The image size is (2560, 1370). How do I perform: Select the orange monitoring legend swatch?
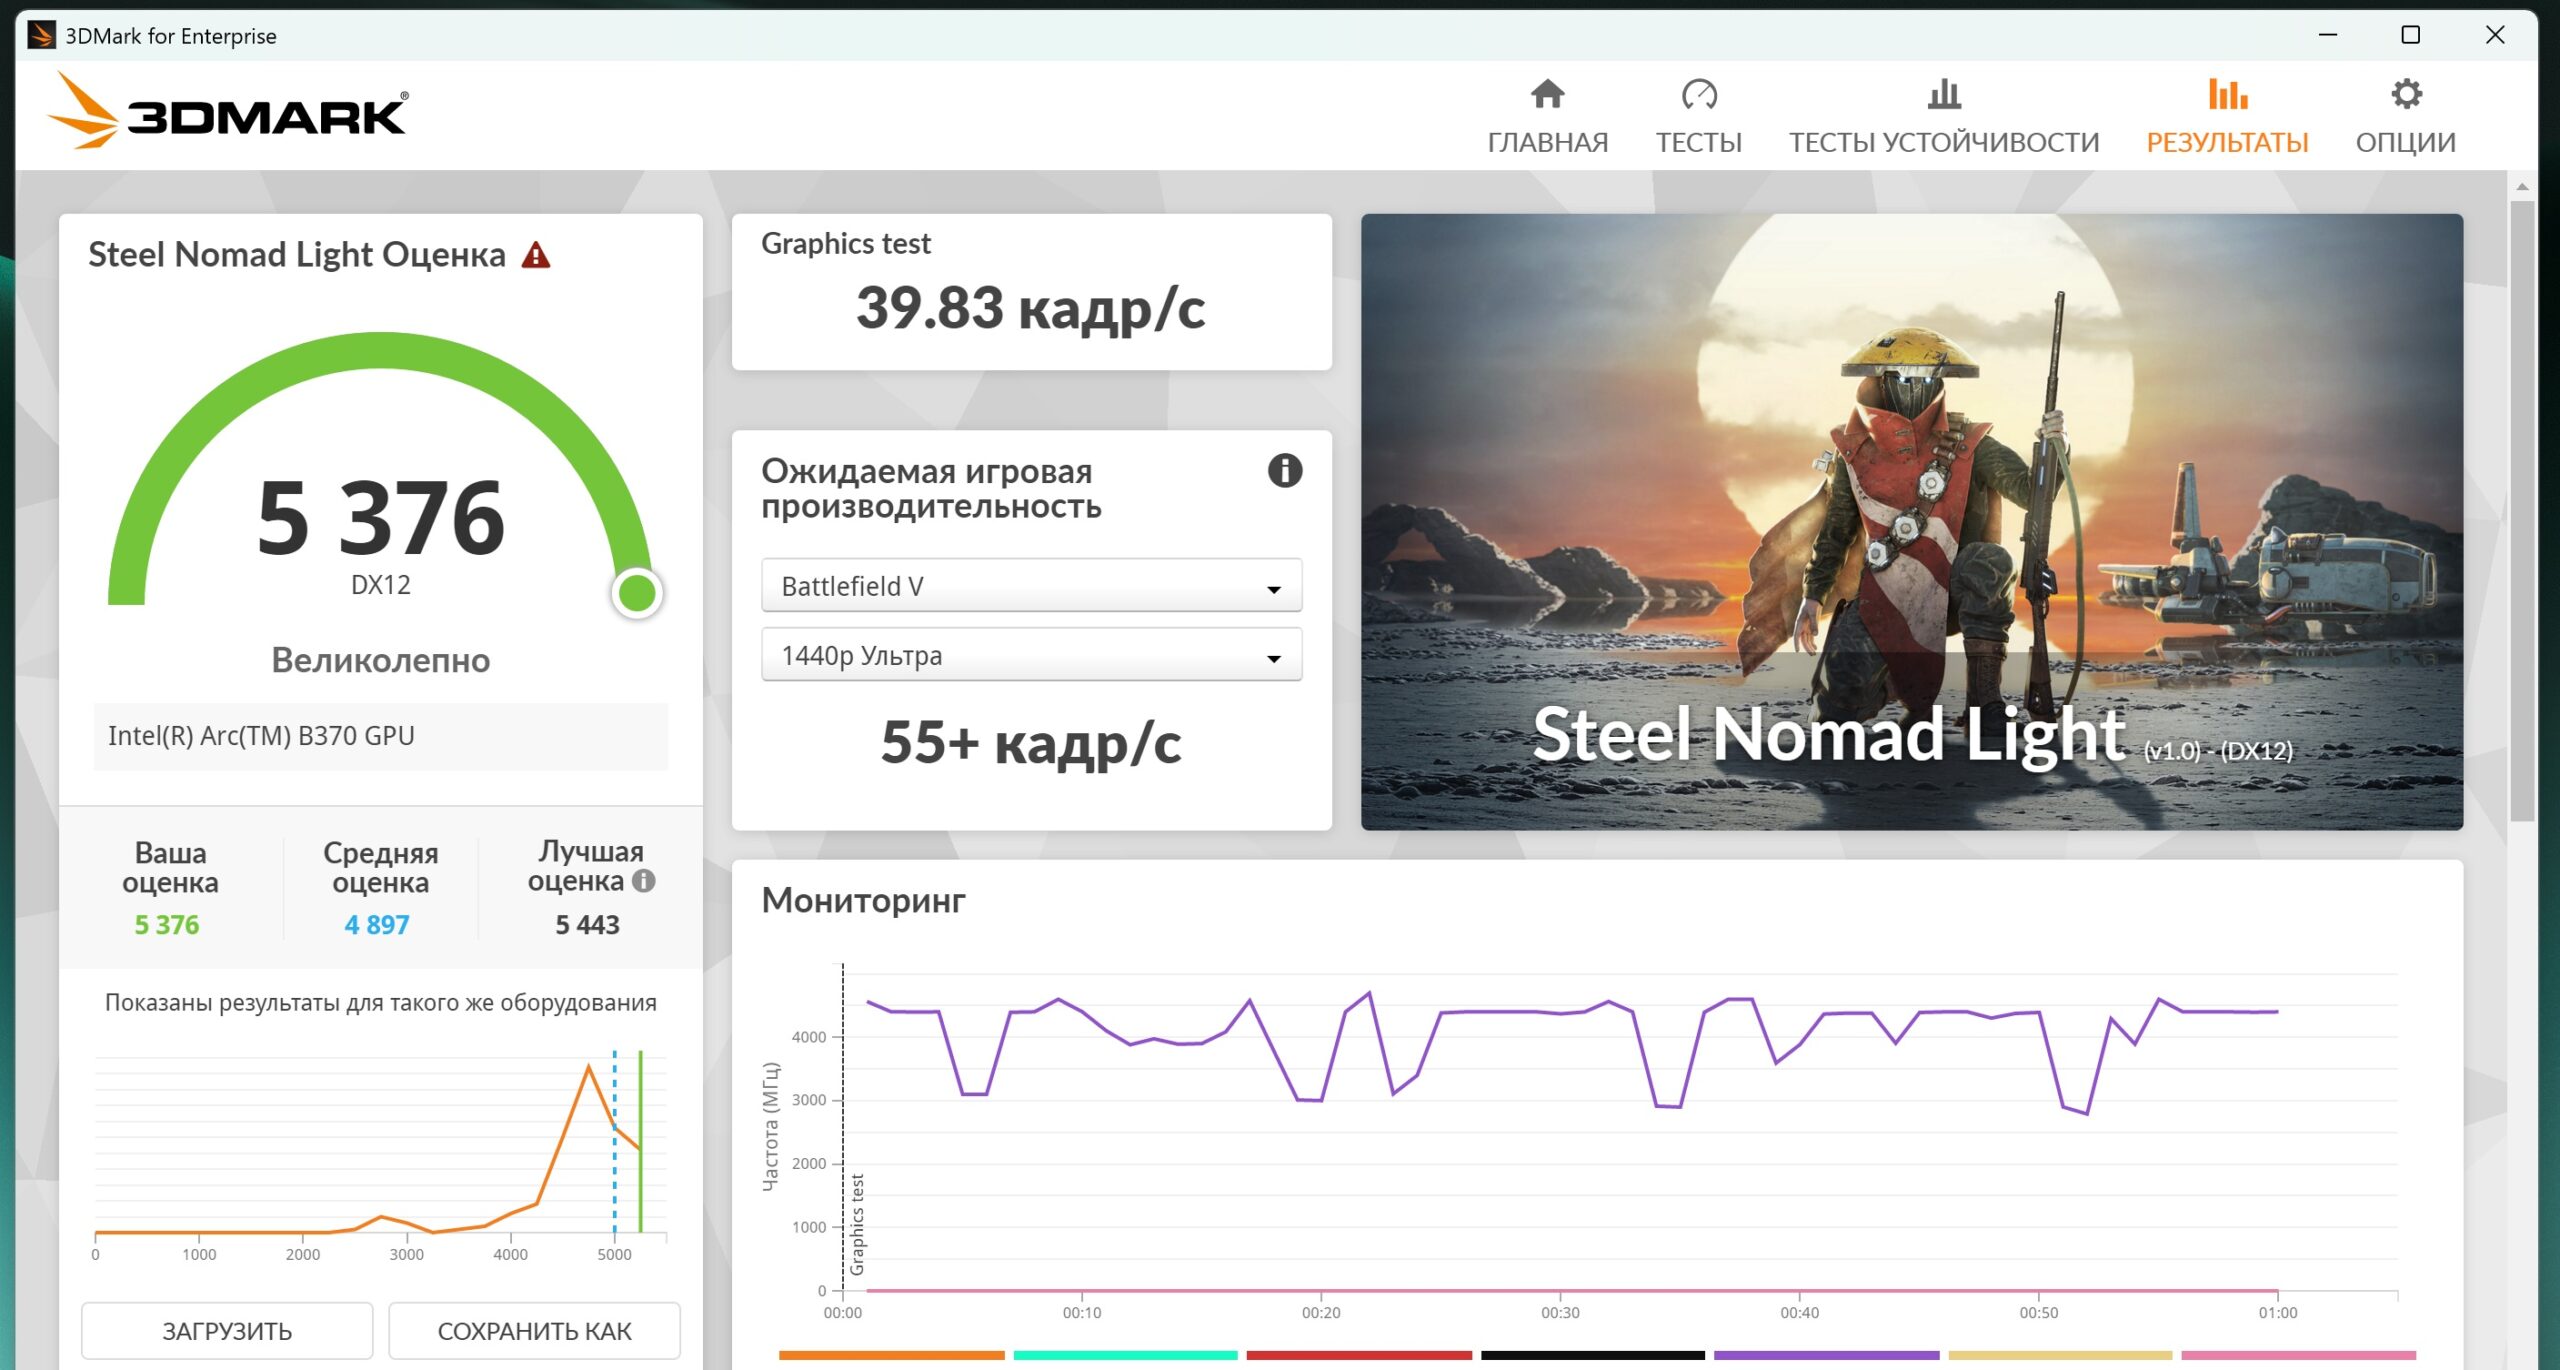(x=891, y=1355)
